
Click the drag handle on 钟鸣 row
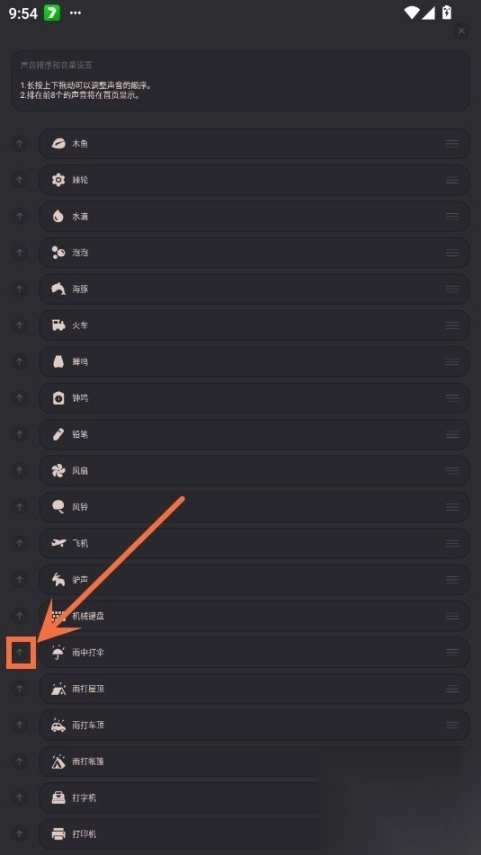tap(452, 398)
